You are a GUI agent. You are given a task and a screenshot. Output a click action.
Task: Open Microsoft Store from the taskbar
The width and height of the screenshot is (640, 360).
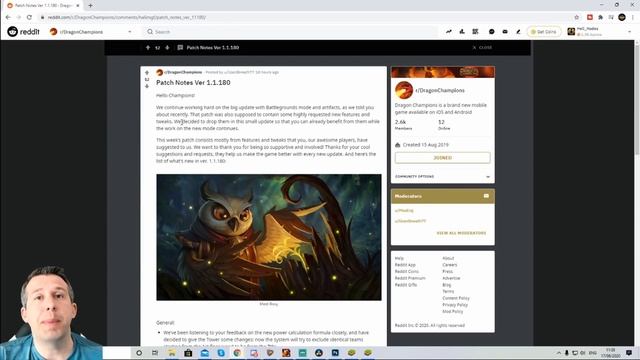(x=188, y=353)
